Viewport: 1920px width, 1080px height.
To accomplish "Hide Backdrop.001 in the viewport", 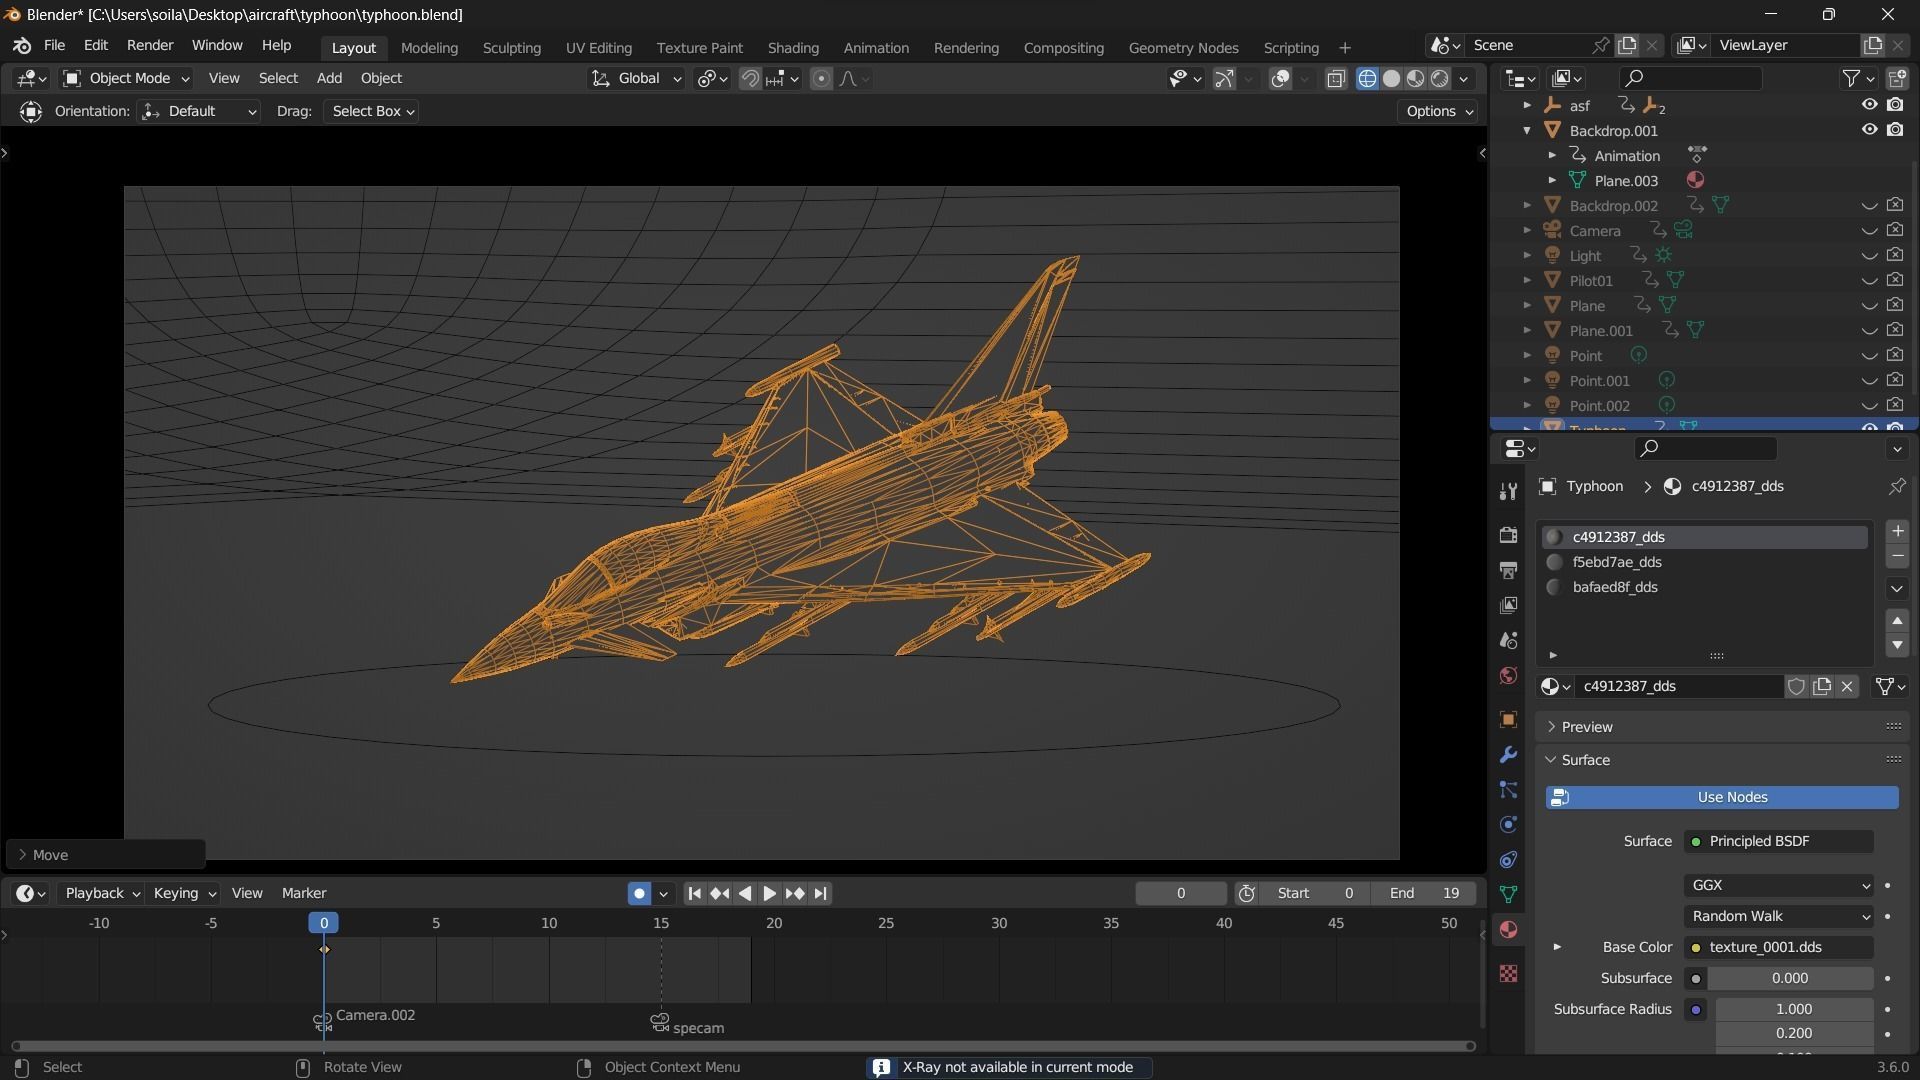I will click(x=1869, y=130).
